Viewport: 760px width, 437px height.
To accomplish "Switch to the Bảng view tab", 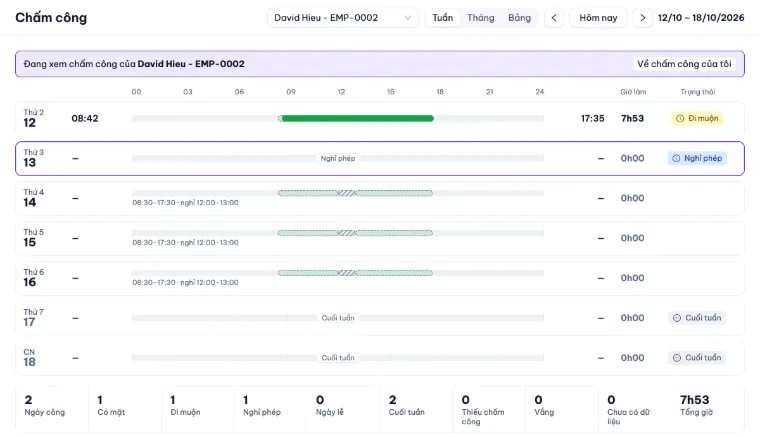I will tap(519, 18).
